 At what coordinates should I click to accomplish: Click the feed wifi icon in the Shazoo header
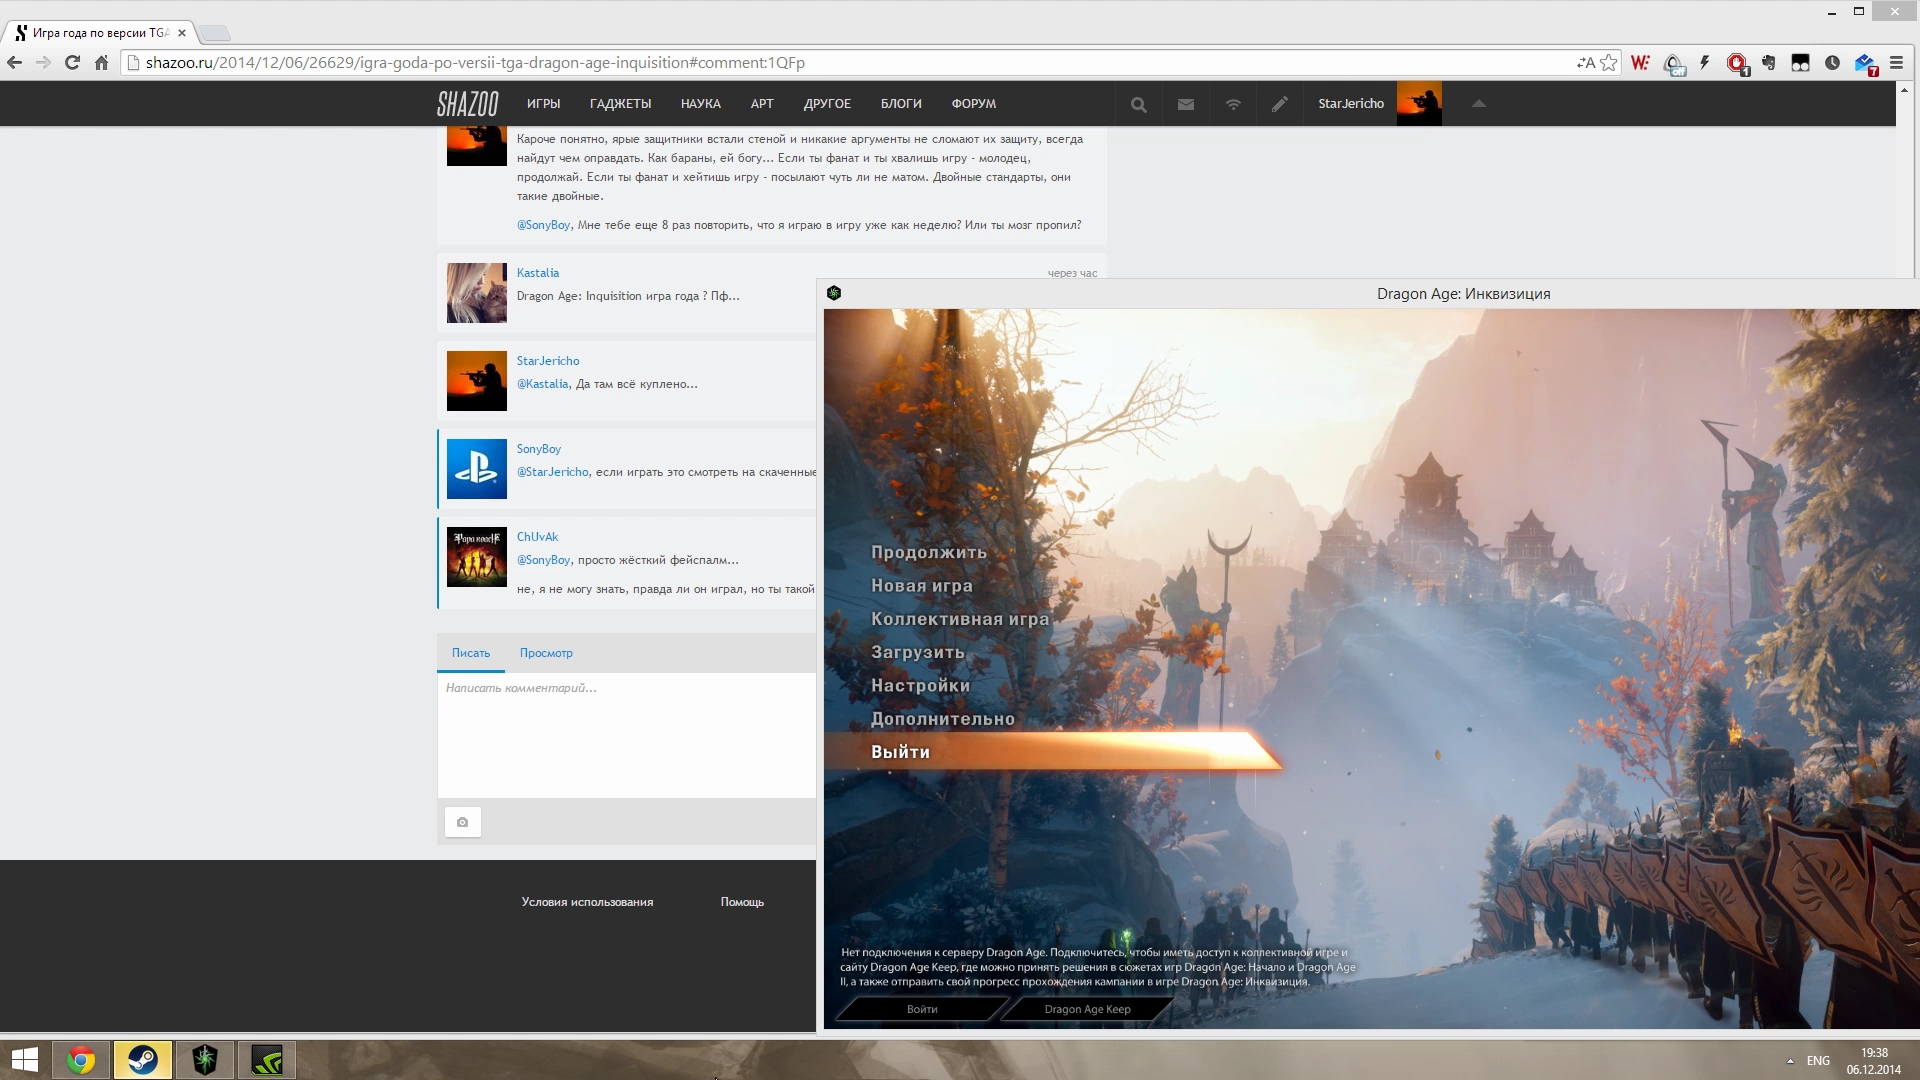point(1233,104)
